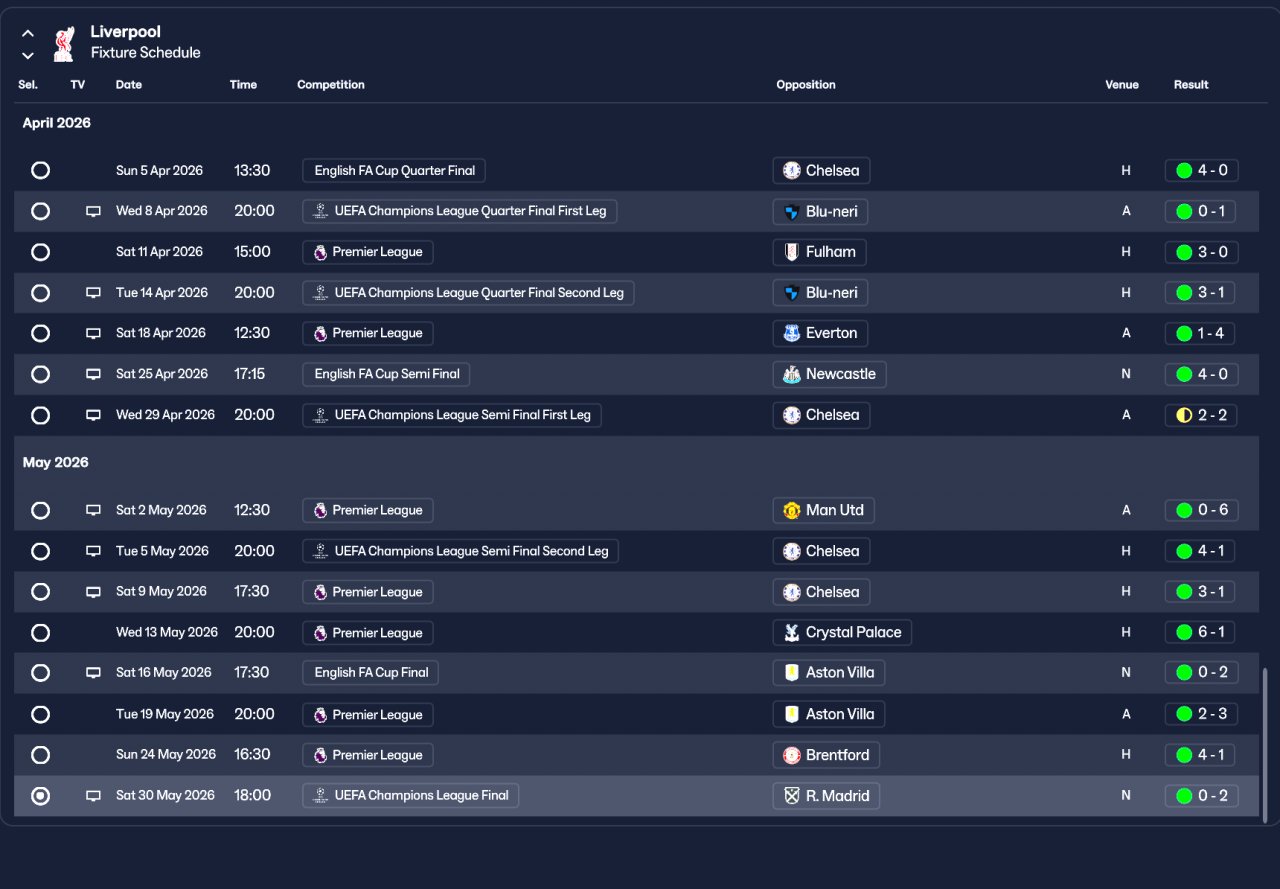The image size is (1280, 889).
Task: Select the radio button on the Brentford row
Action: [x=40, y=755]
